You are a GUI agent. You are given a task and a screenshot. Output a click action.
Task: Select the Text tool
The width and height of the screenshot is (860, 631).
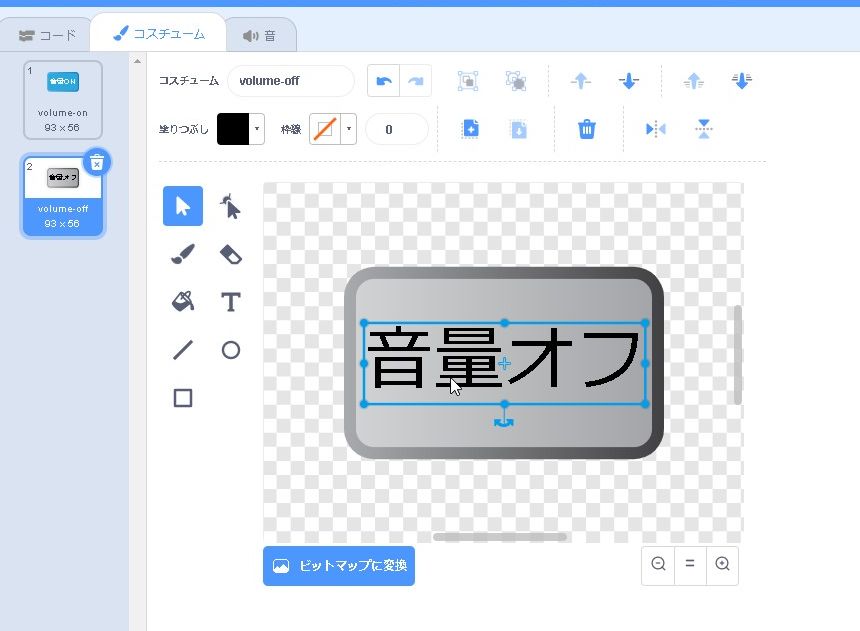[231, 302]
